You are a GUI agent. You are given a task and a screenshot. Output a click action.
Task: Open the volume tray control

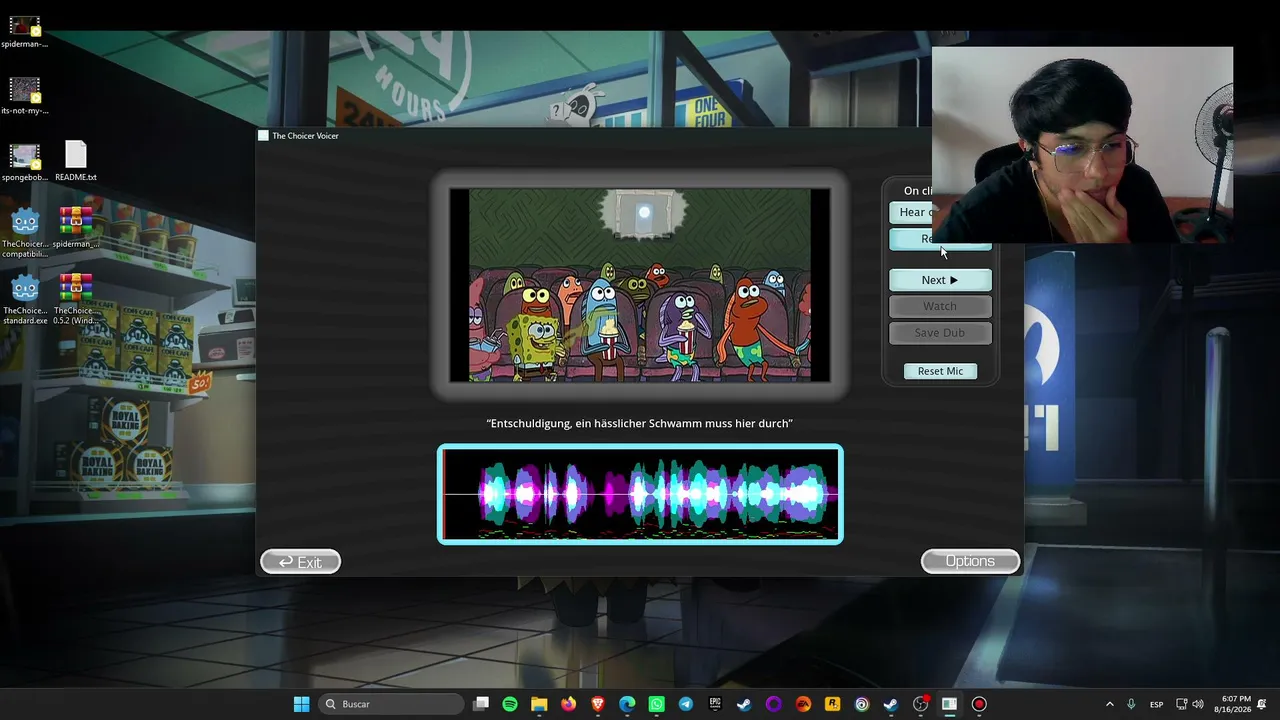1198,704
